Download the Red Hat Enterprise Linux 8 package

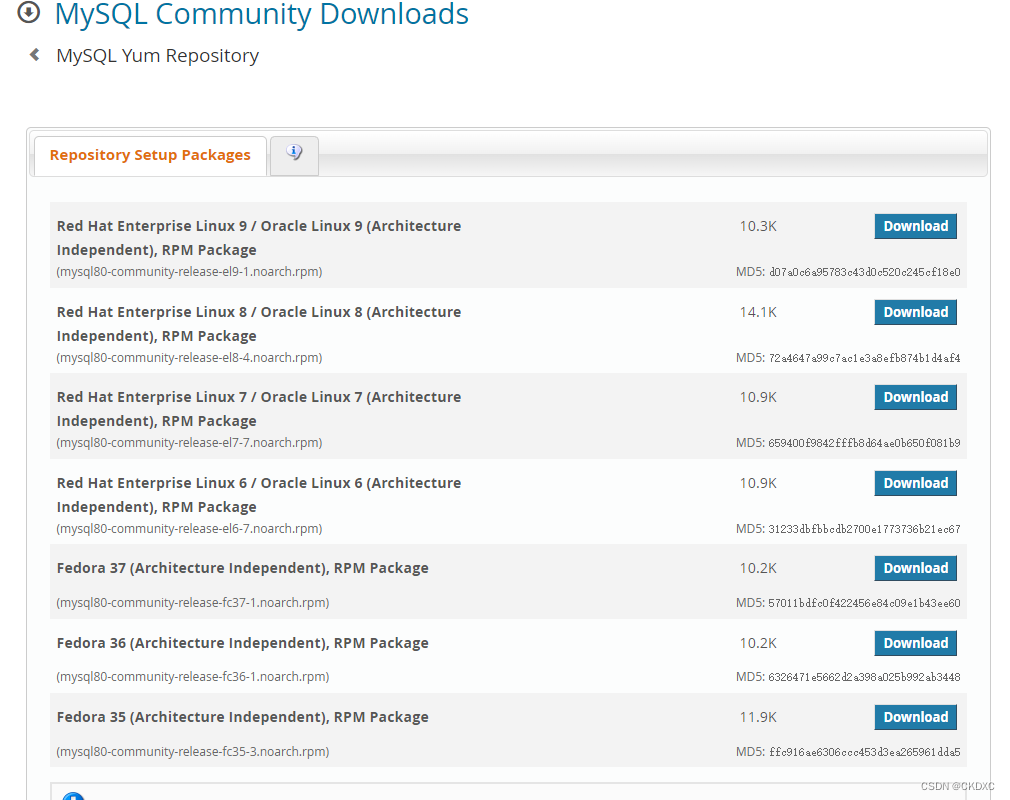pos(915,312)
